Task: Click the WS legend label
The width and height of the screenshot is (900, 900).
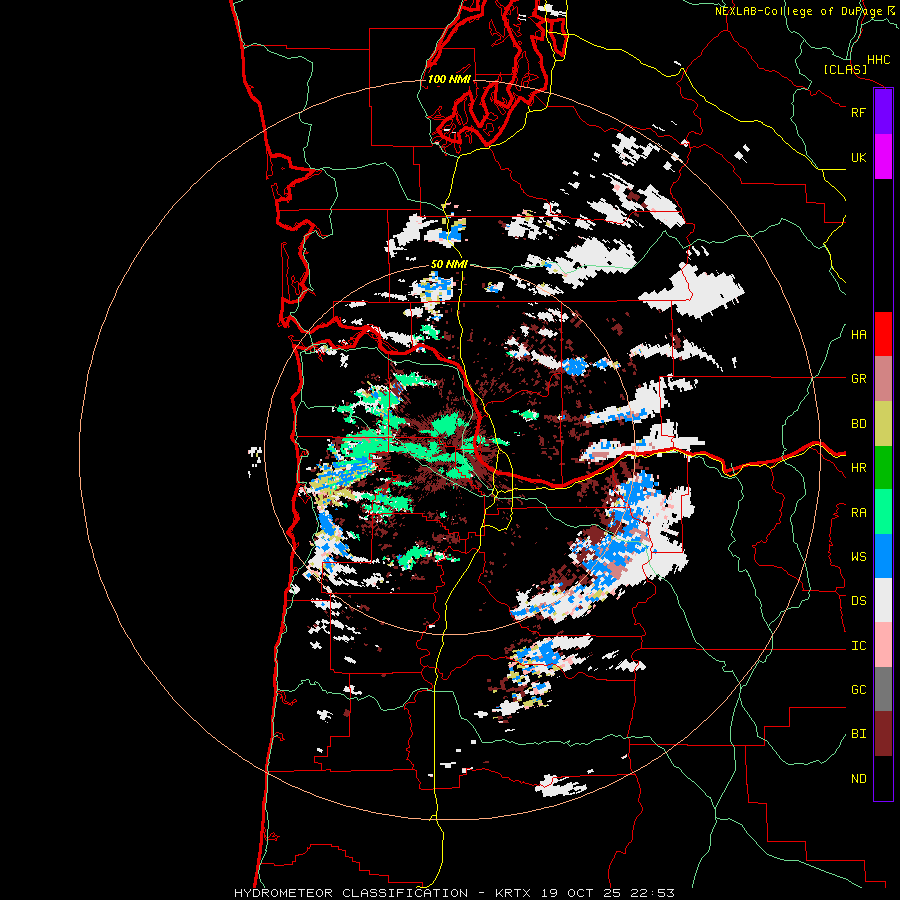Action: pyautogui.click(x=858, y=557)
